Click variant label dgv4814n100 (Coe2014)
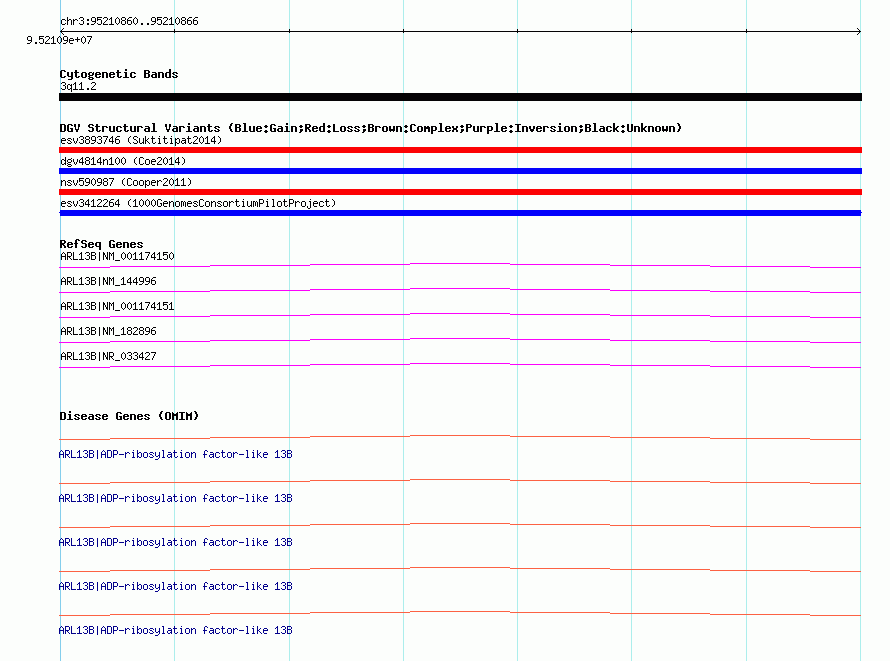 point(123,161)
